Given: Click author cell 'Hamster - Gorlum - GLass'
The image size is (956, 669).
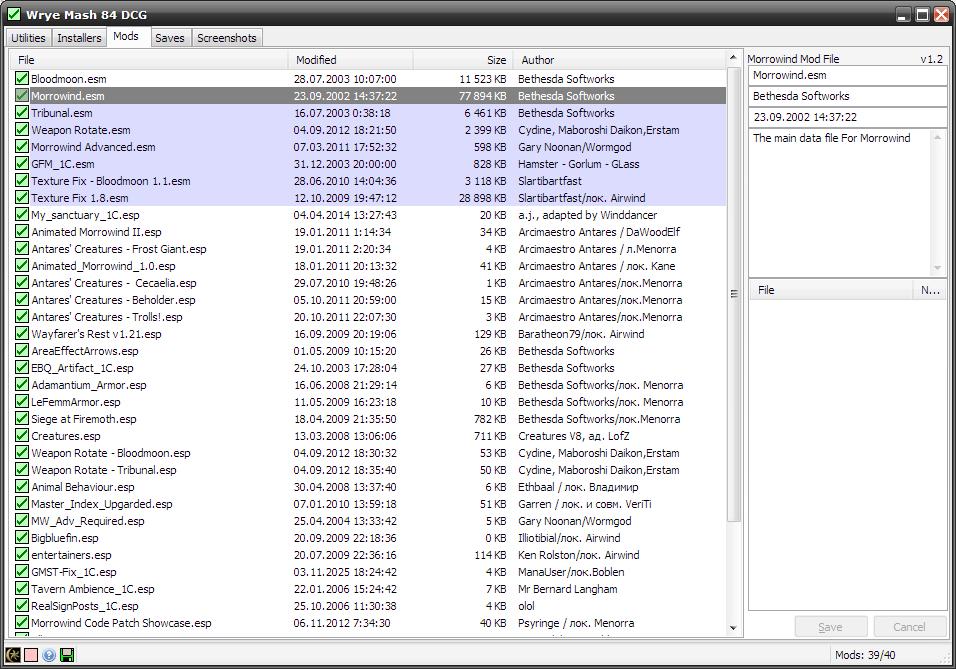Looking at the screenshot, I should pos(579,163).
